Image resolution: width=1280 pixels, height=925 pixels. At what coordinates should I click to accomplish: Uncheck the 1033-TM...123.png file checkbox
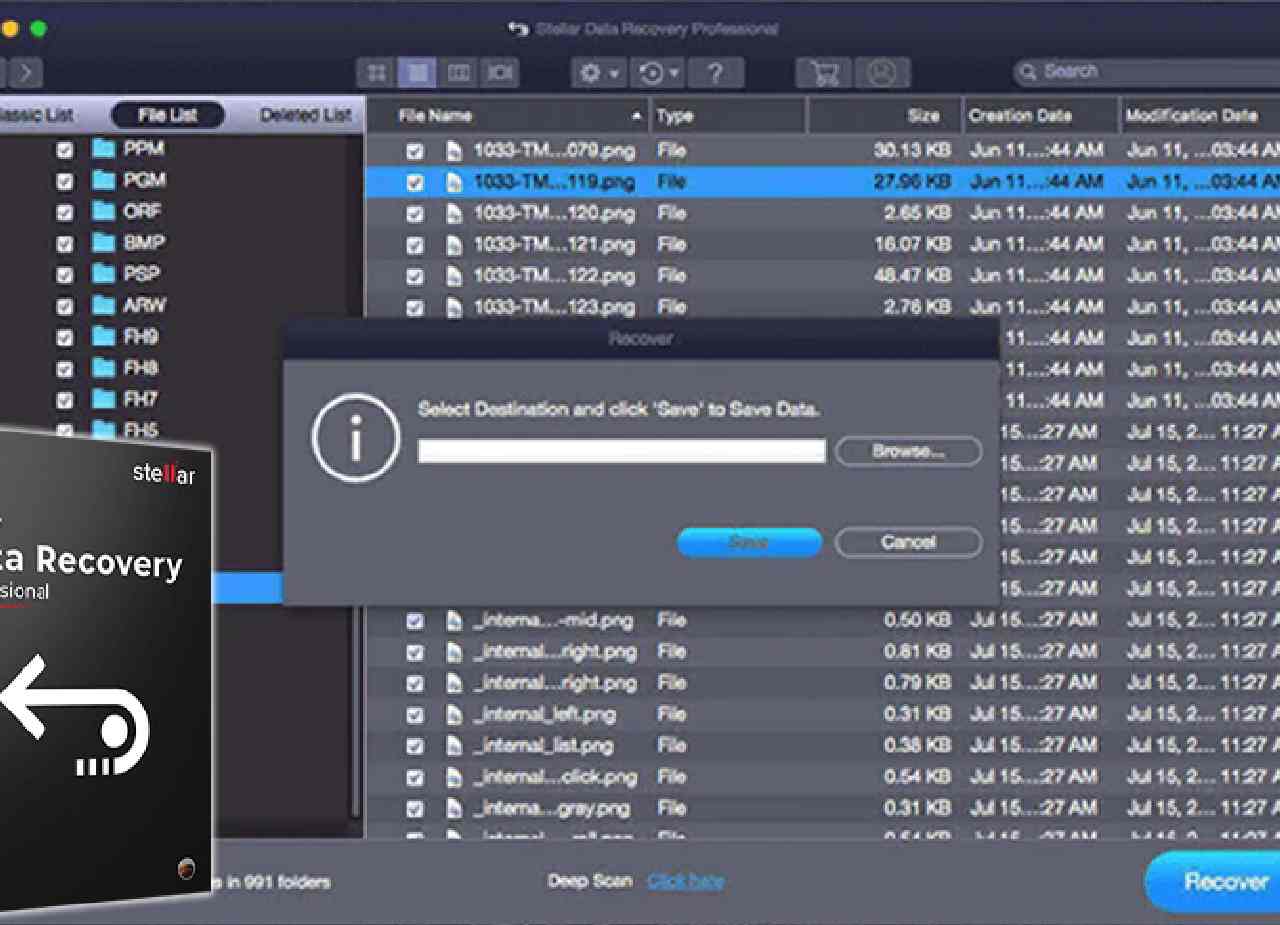click(x=415, y=308)
